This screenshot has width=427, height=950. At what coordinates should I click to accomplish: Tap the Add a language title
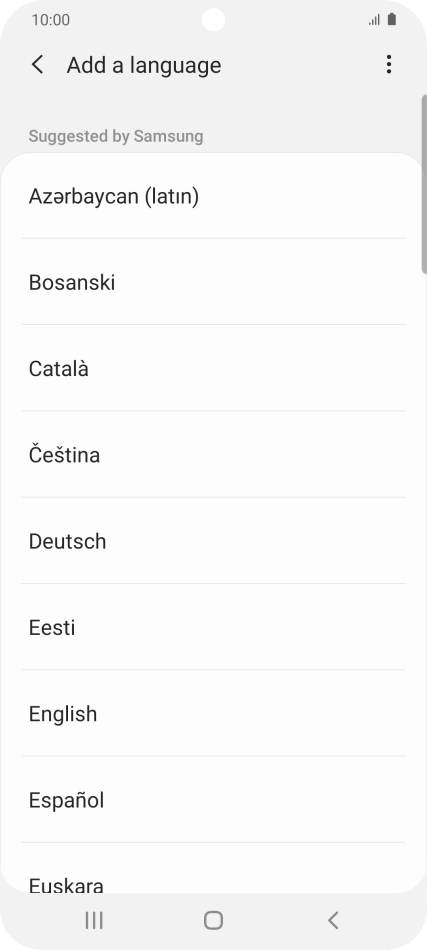point(144,65)
